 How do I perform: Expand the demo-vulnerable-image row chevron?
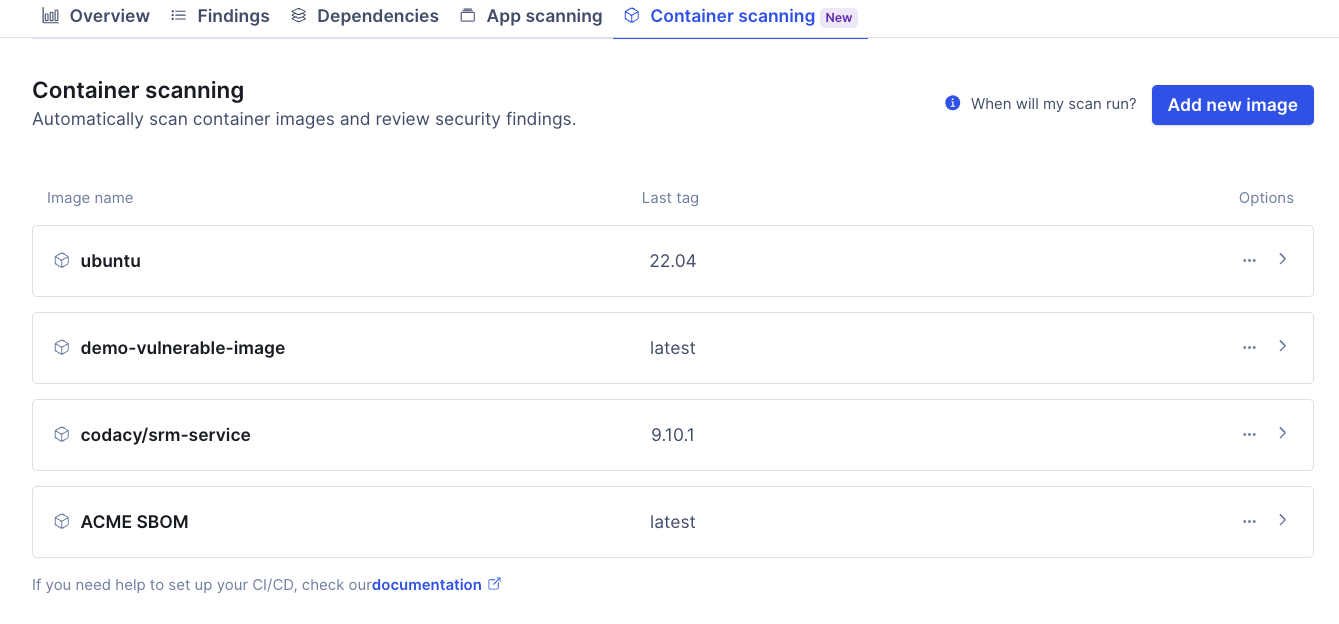pos(1283,347)
